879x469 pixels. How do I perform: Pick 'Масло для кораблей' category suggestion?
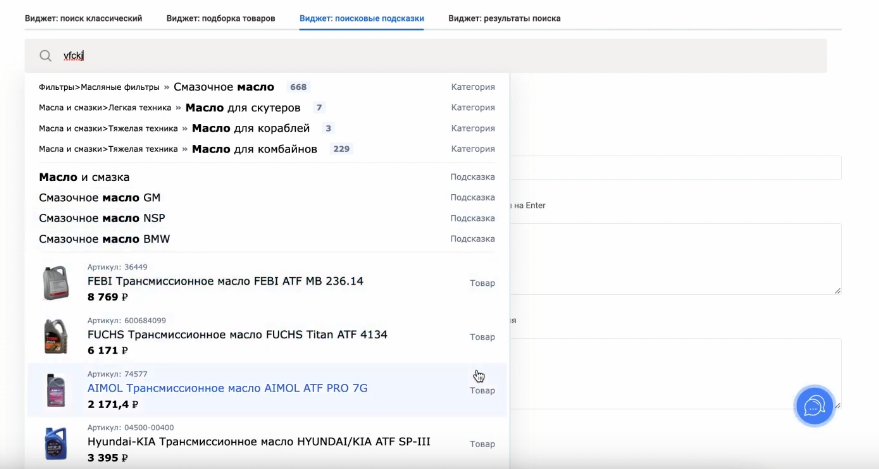coord(250,128)
